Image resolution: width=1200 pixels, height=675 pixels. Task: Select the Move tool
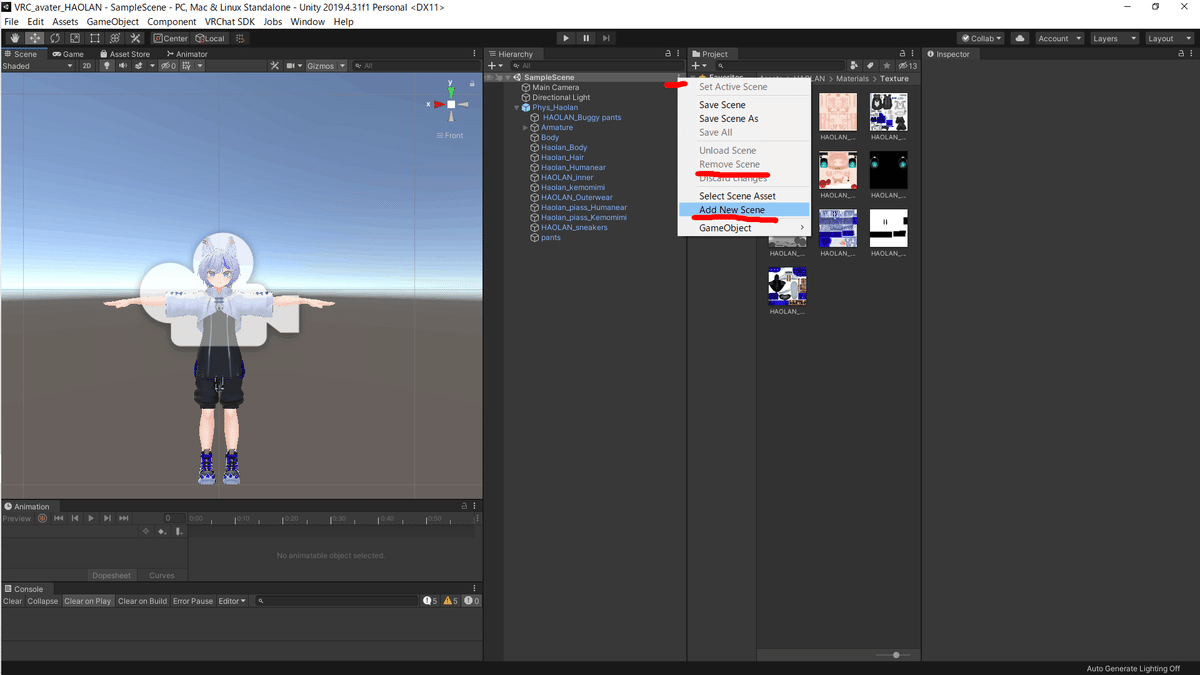[33, 38]
